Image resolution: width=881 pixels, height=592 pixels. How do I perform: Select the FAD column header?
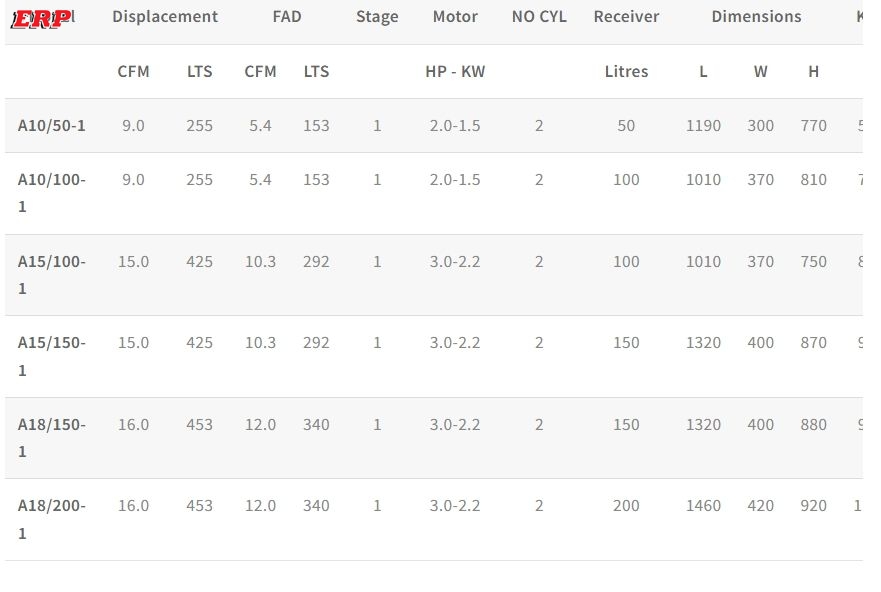point(287,17)
